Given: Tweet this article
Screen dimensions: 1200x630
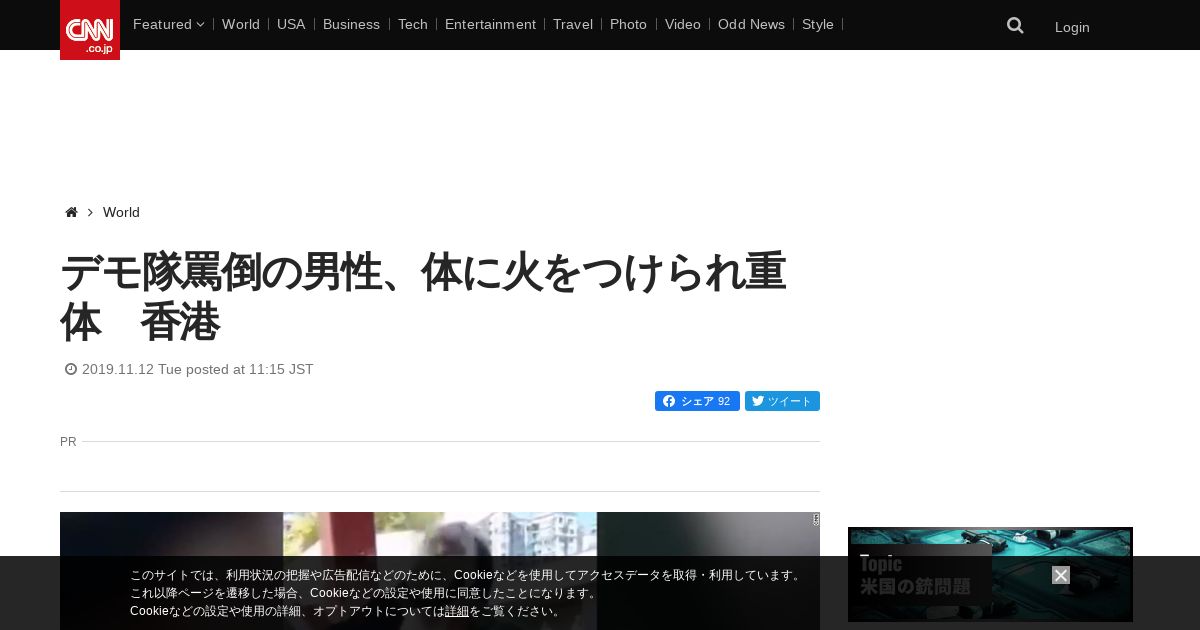Looking at the screenshot, I should (x=782, y=401).
